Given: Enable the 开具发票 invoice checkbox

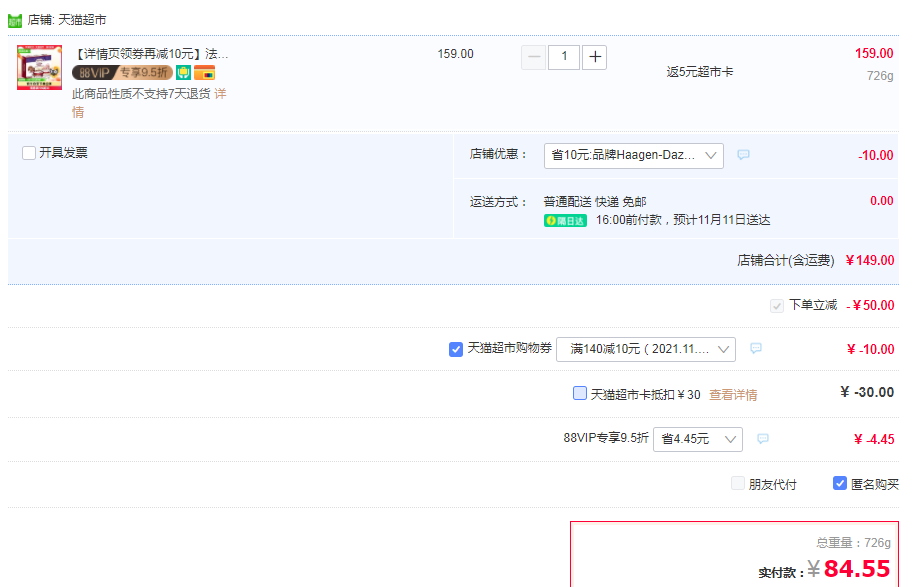Looking at the screenshot, I should click(29, 153).
